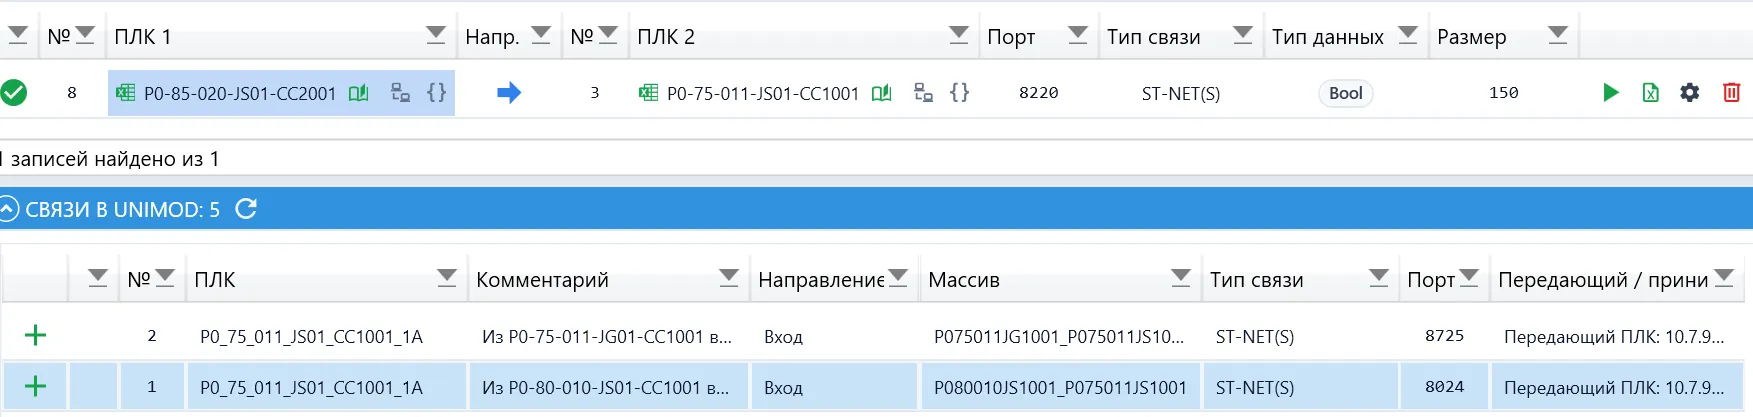Click network icon beside P0-85-020-JS01-CC2001
This screenshot has height=417, width=1753.
(x=400, y=93)
